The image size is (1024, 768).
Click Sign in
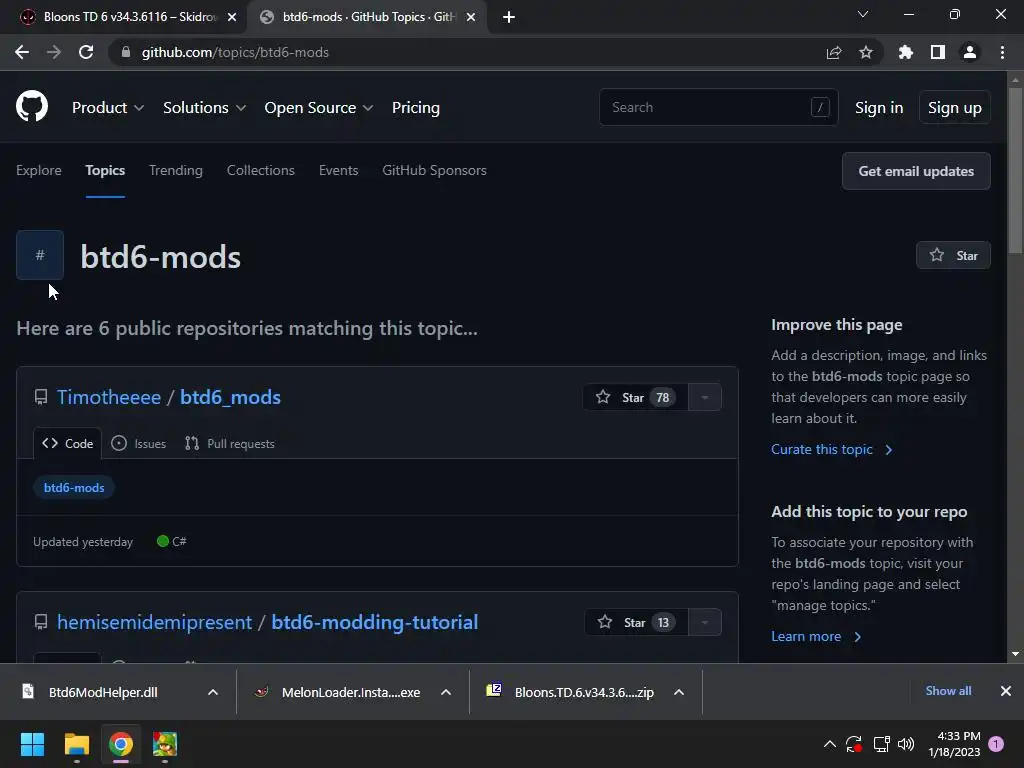point(879,108)
